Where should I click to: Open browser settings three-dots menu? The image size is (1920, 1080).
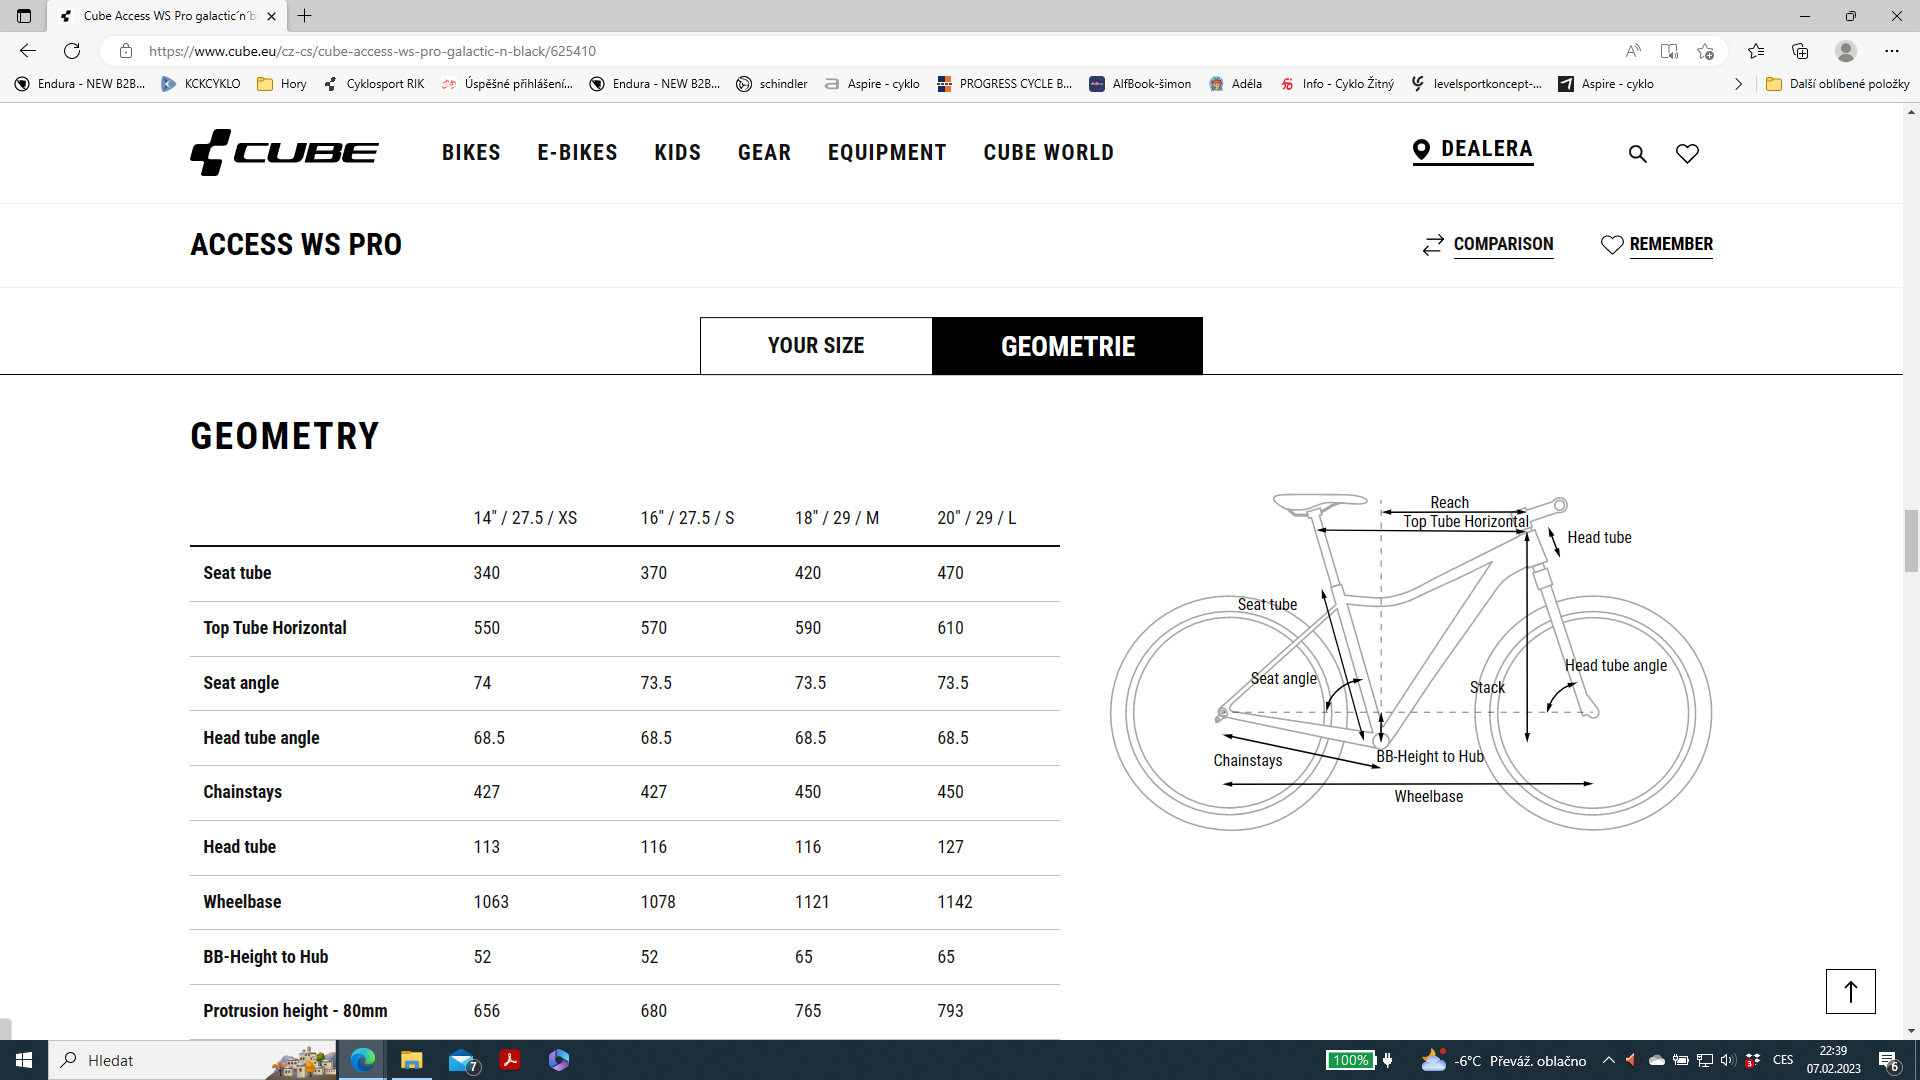coord(1891,51)
